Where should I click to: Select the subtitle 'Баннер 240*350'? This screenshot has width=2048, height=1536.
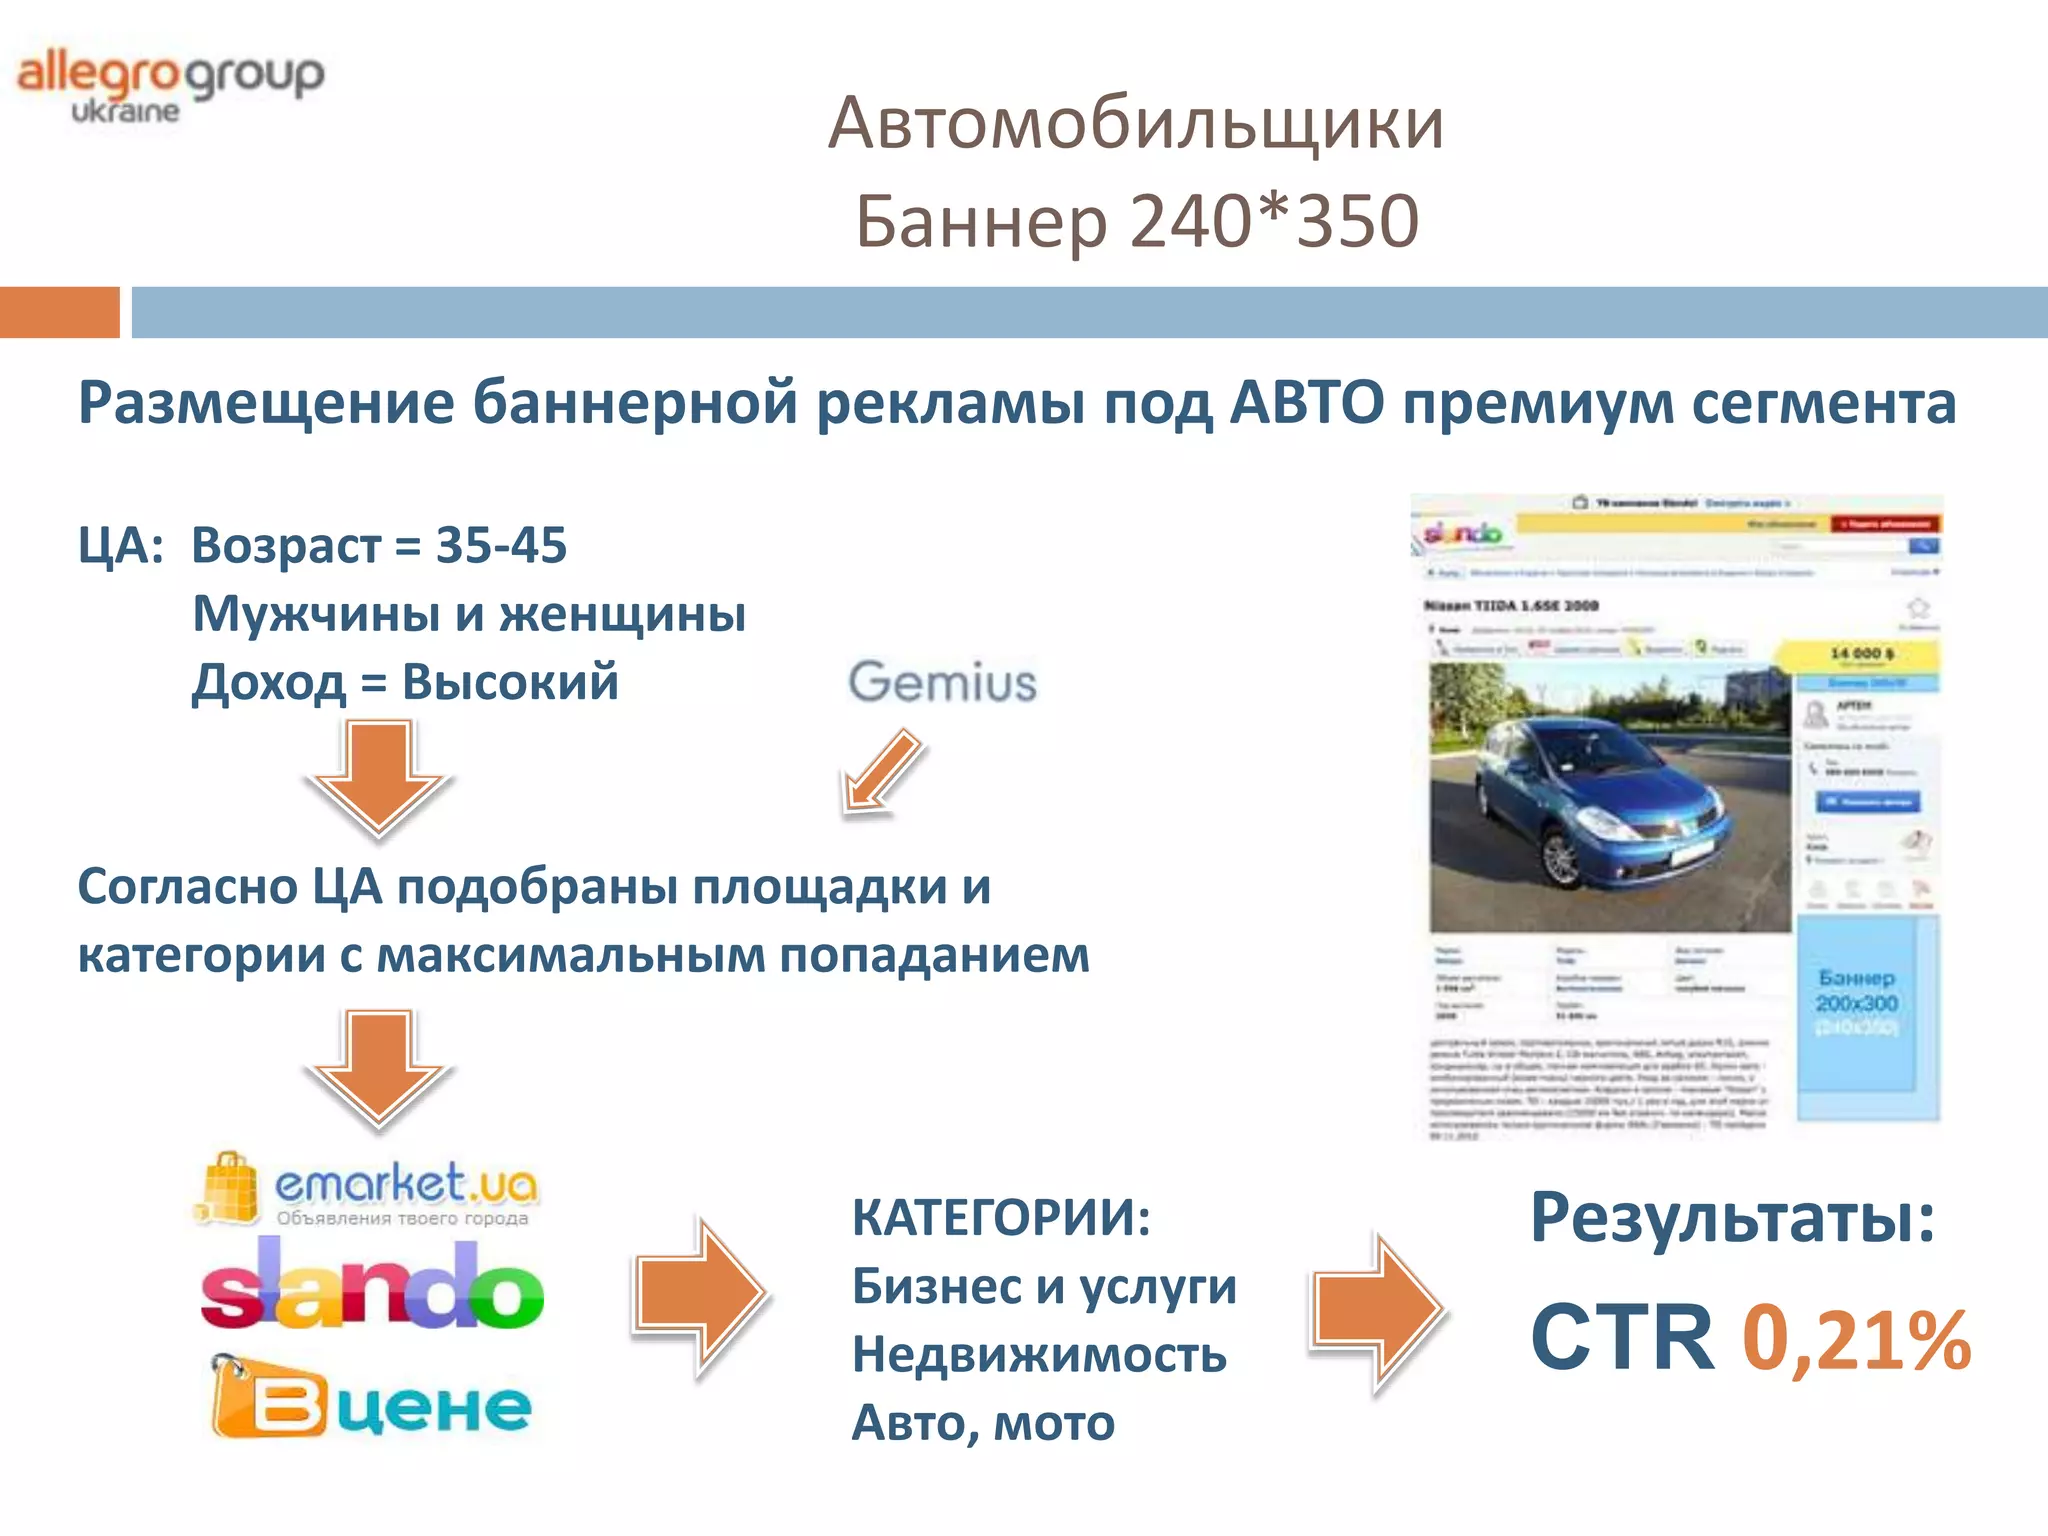tap(1136, 222)
